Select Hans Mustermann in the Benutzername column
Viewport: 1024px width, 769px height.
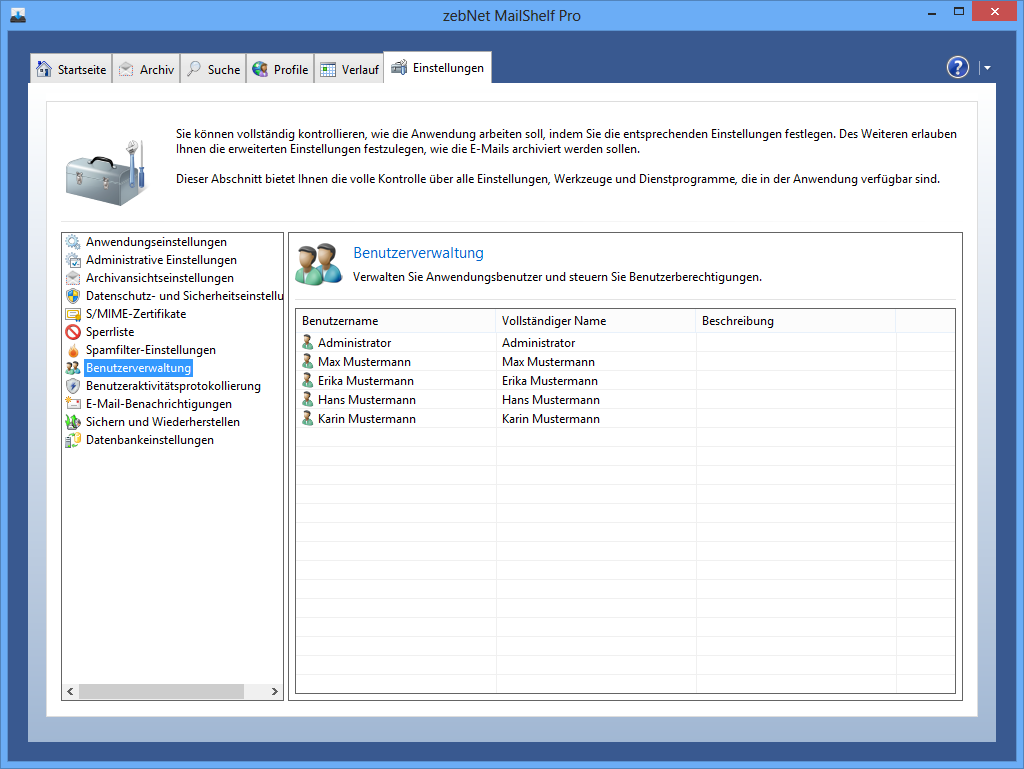click(x=367, y=400)
